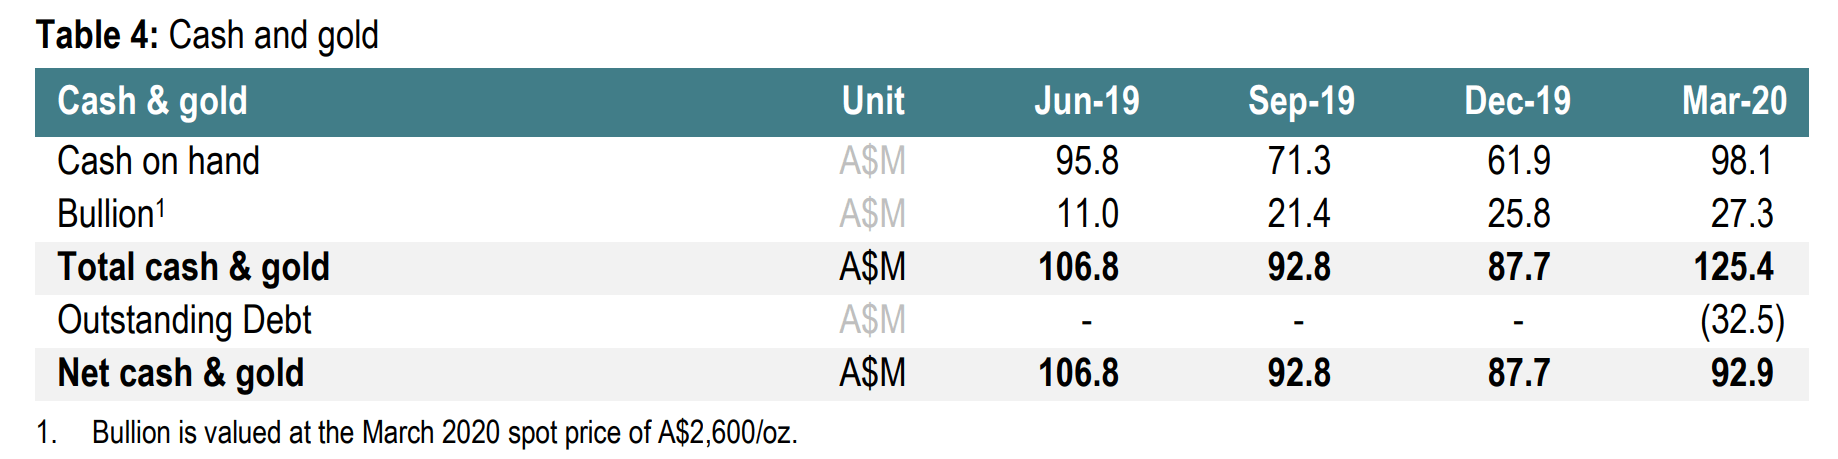
Task: Click the footnote 1 superscript beside Bullion
Action: 160,206
